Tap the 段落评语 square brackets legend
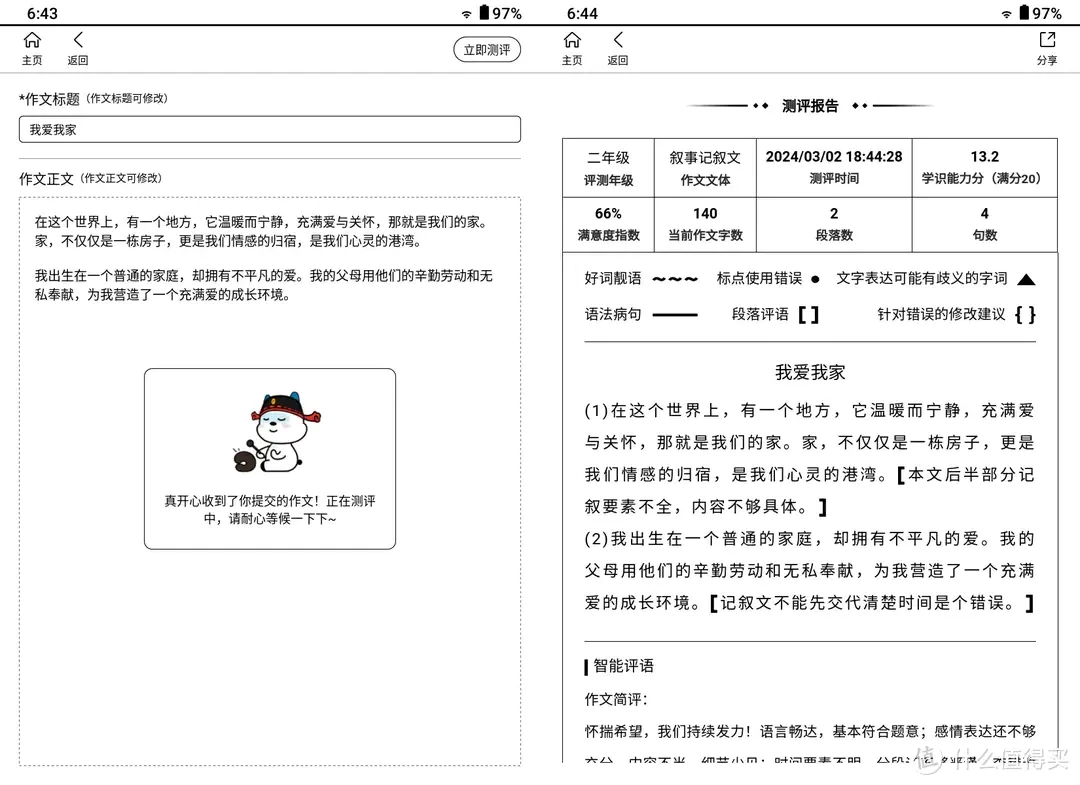The image size is (1080, 785). (x=809, y=315)
